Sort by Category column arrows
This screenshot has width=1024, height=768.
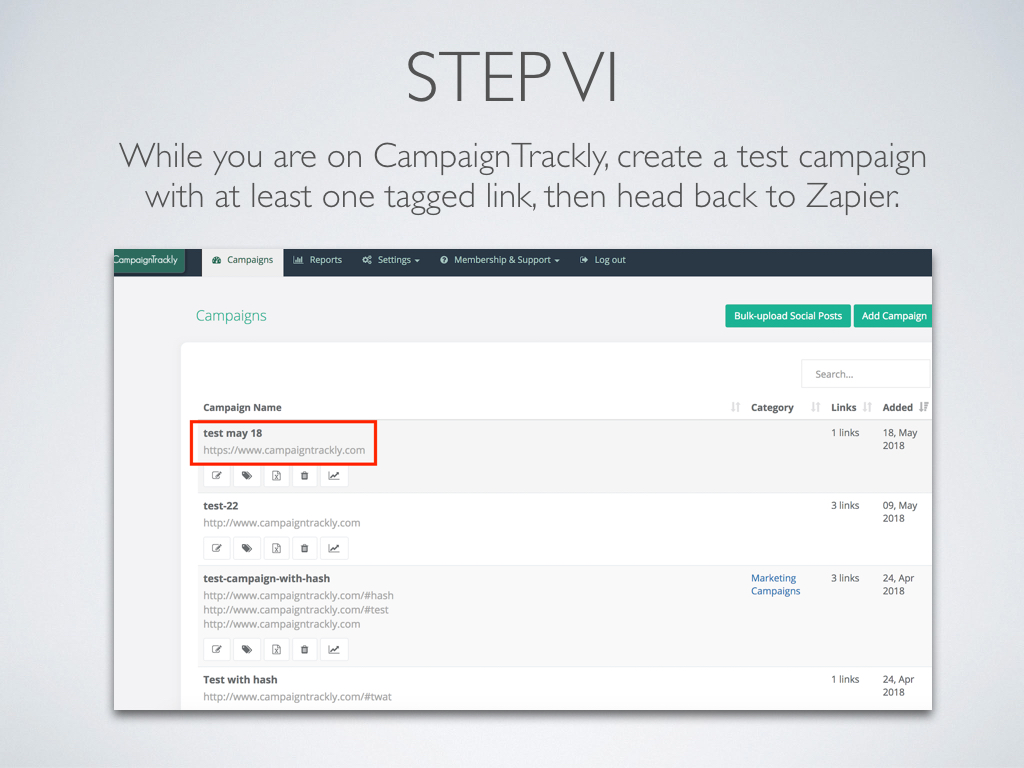click(815, 408)
